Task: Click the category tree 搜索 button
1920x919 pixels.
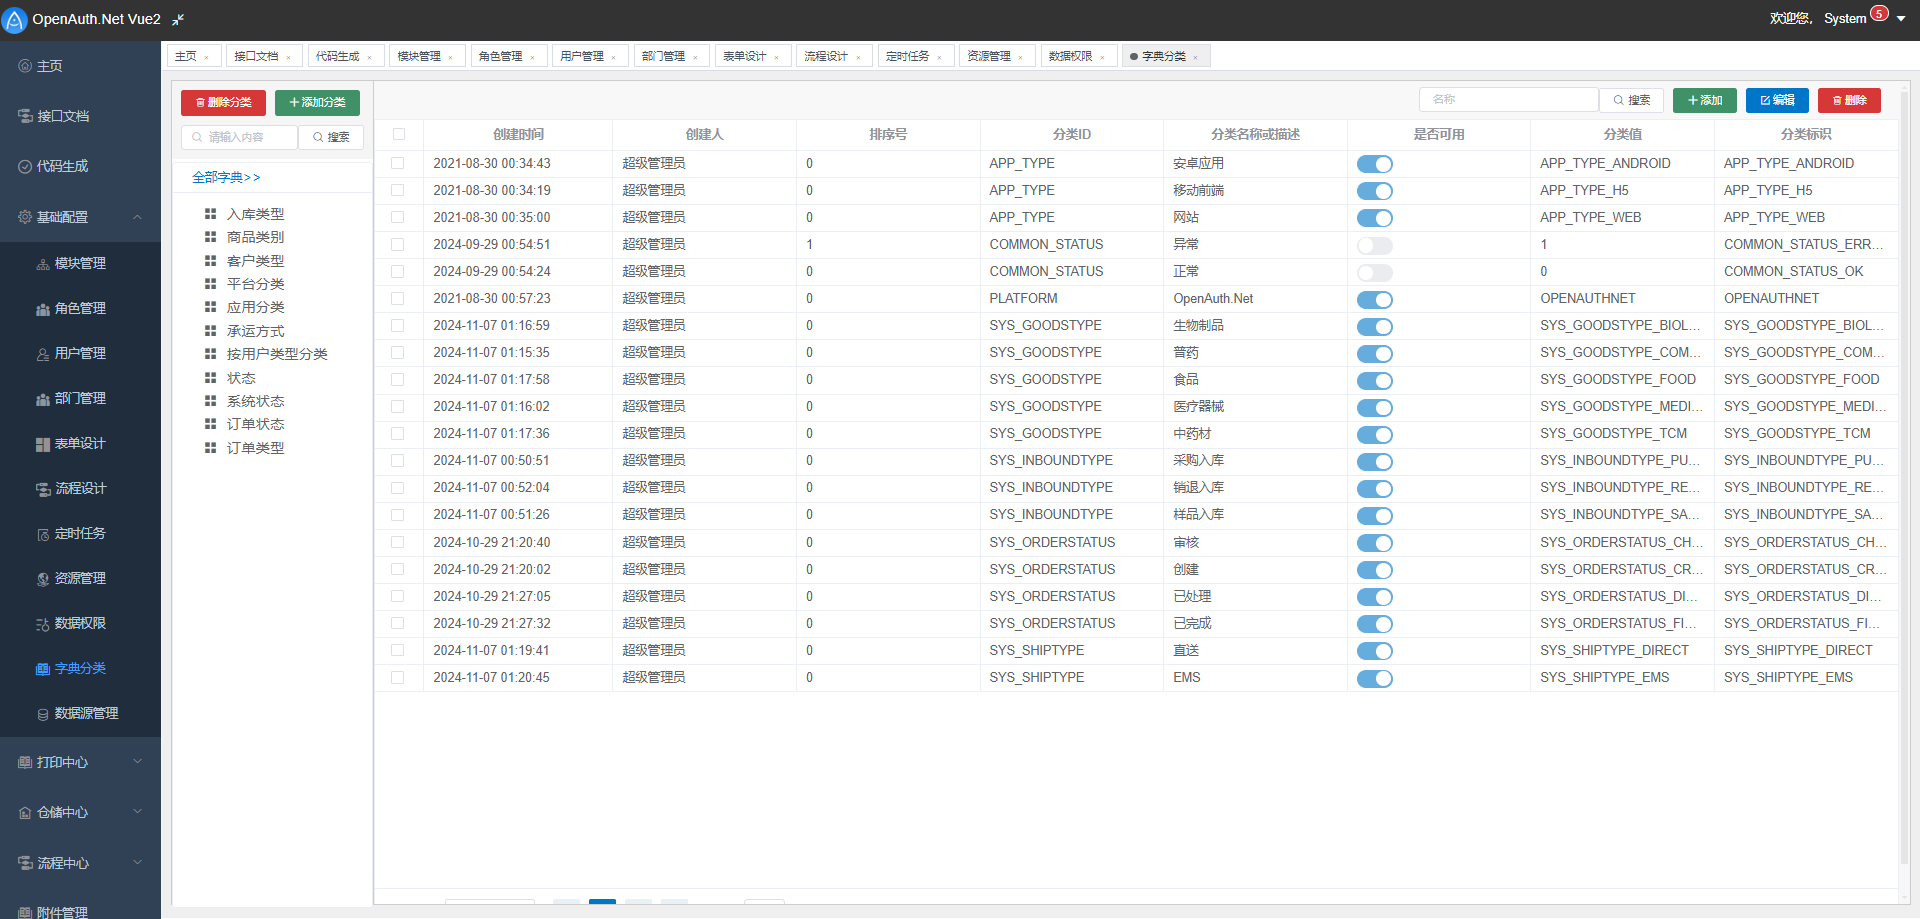Action: pos(331,137)
